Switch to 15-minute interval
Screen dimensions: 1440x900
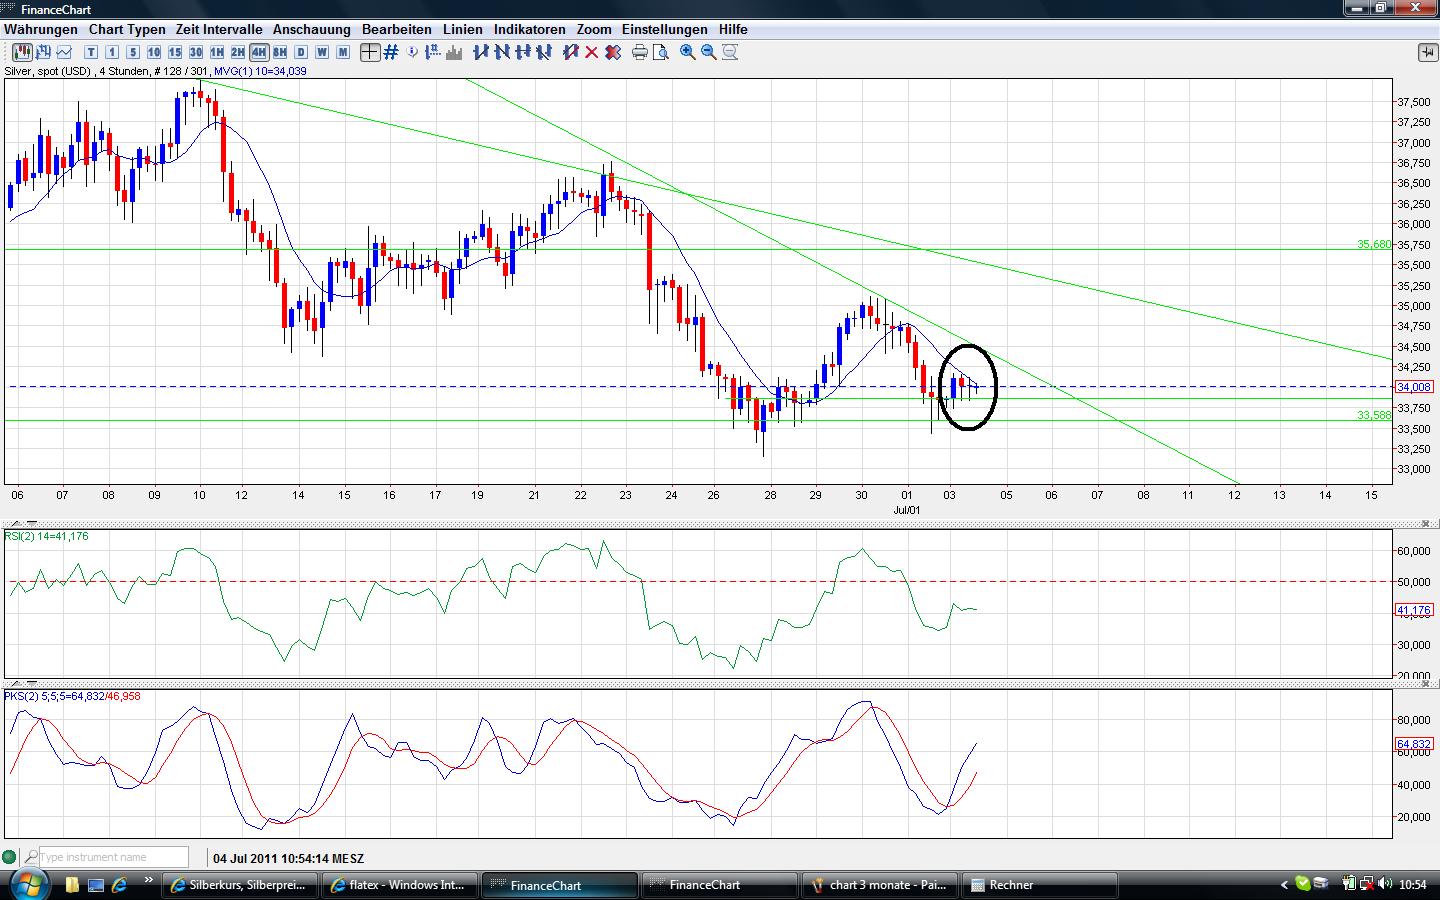click(x=175, y=52)
